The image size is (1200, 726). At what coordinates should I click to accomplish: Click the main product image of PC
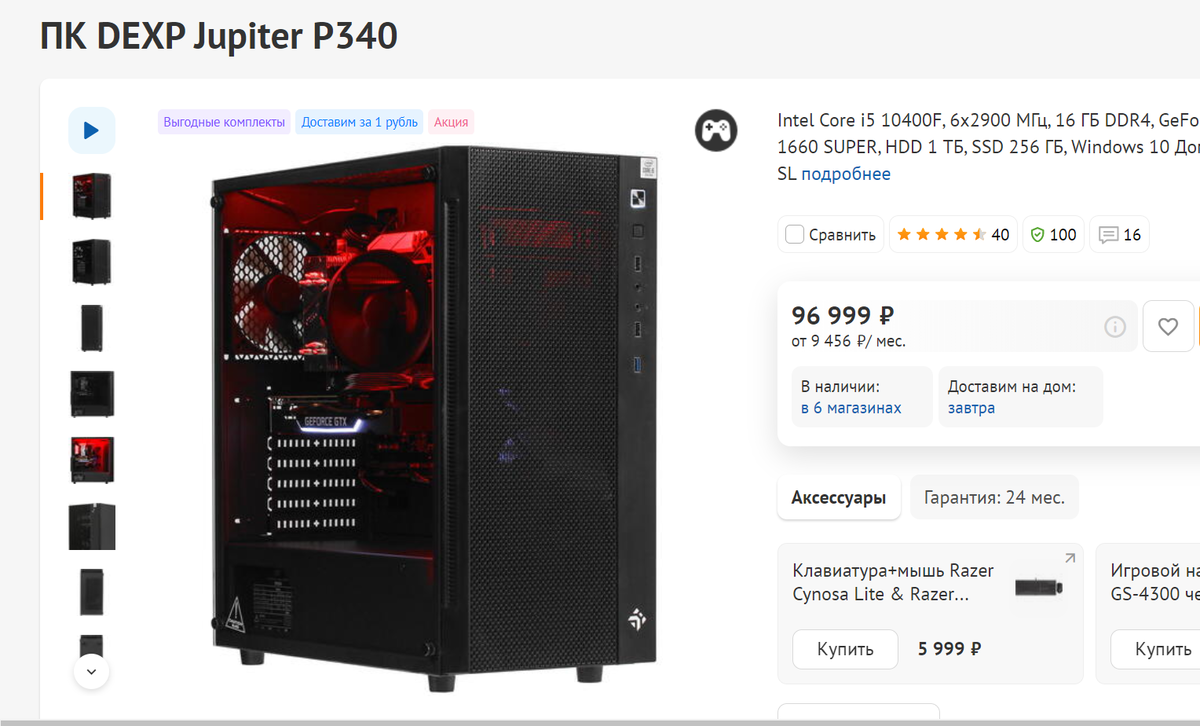[434, 418]
